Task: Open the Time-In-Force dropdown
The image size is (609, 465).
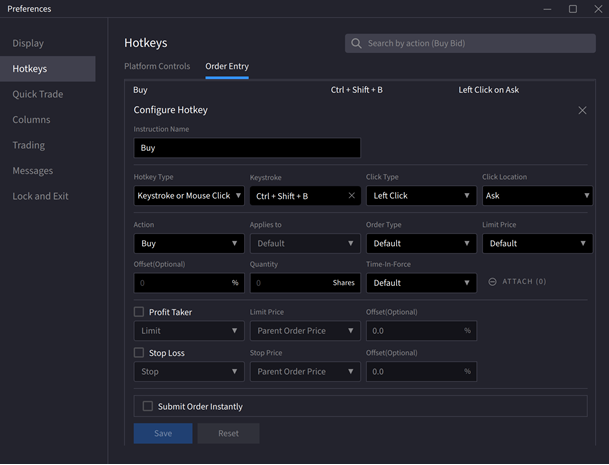Action: click(421, 283)
